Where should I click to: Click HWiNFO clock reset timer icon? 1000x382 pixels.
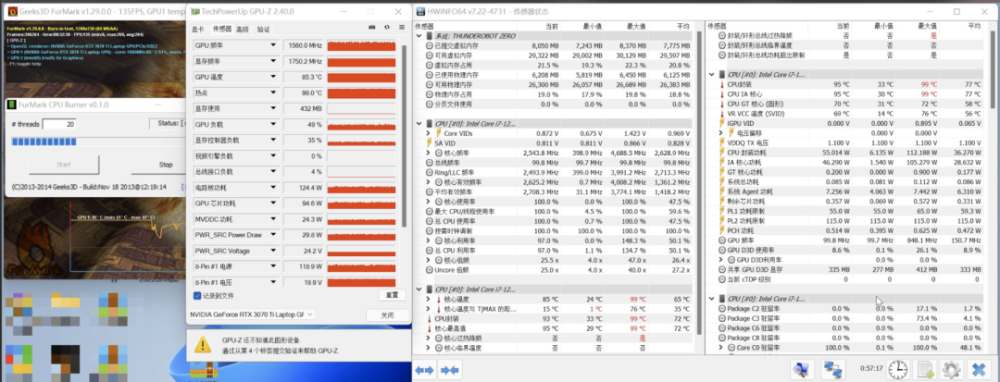(x=898, y=369)
